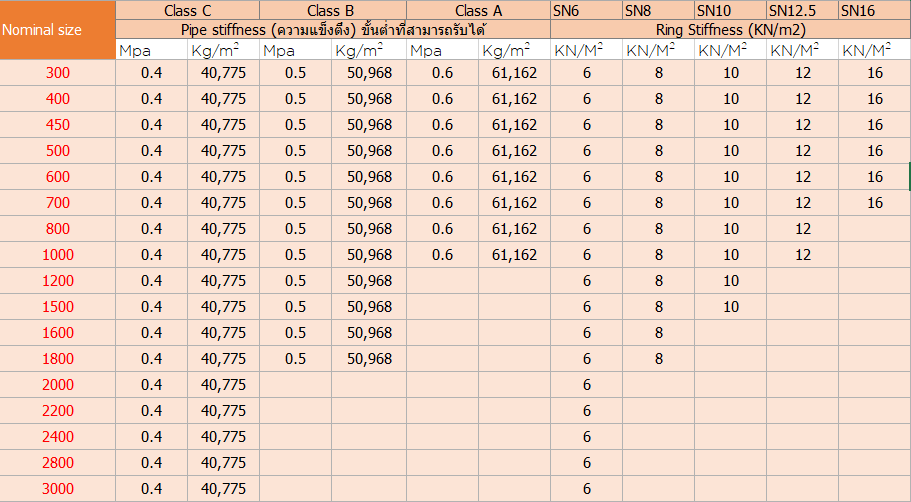The height and width of the screenshot is (502, 911).
Task: Select the SN6 column header cell
Action: click(x=586, y=10)
